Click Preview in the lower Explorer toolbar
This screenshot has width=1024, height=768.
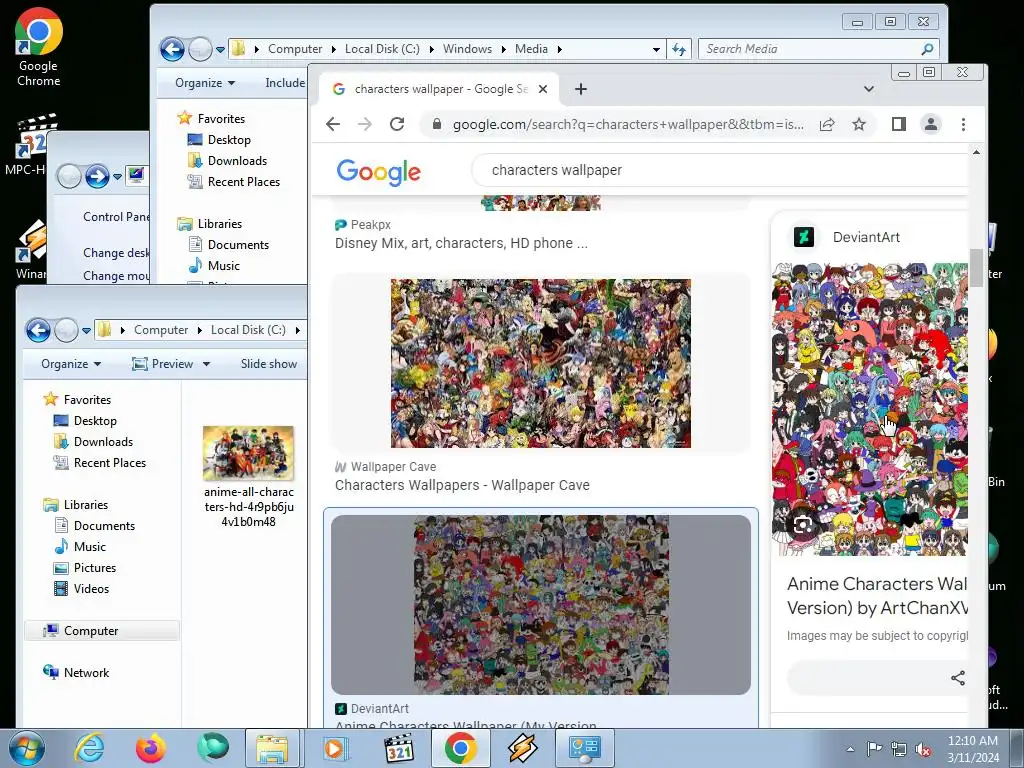coord(163,364)
